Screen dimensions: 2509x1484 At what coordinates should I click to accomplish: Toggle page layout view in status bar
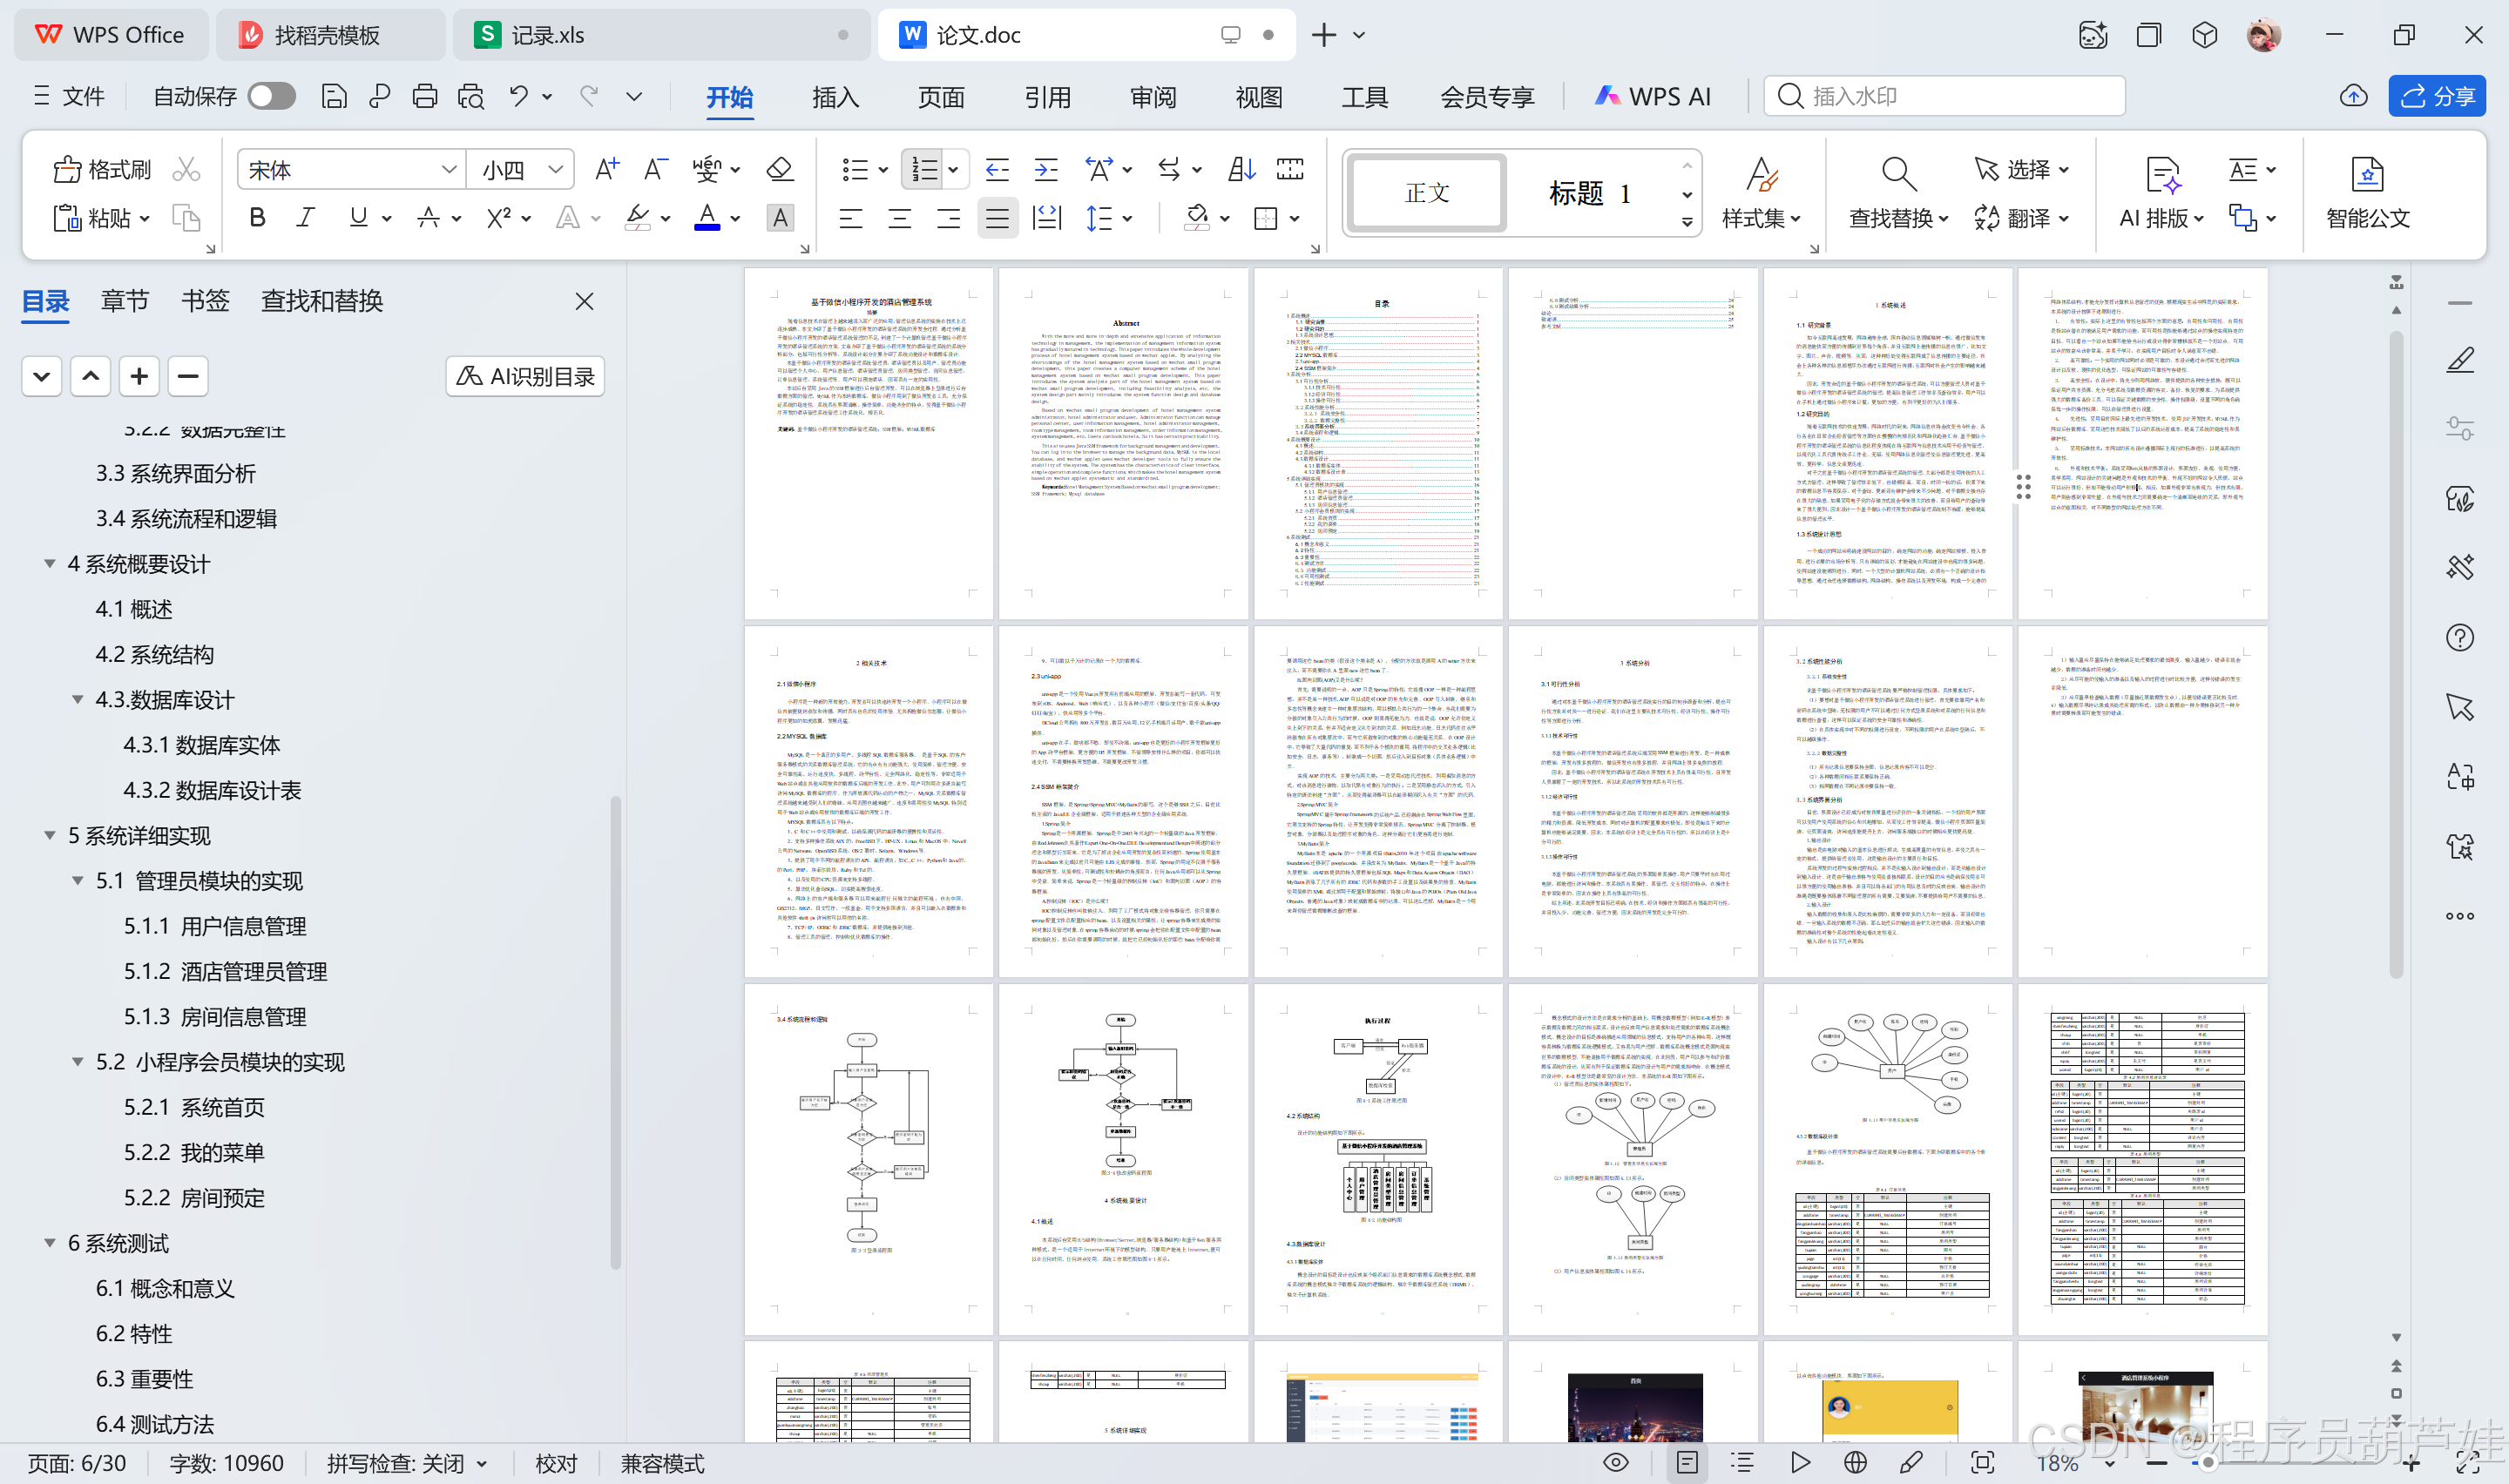(x=1686, y=1462)
